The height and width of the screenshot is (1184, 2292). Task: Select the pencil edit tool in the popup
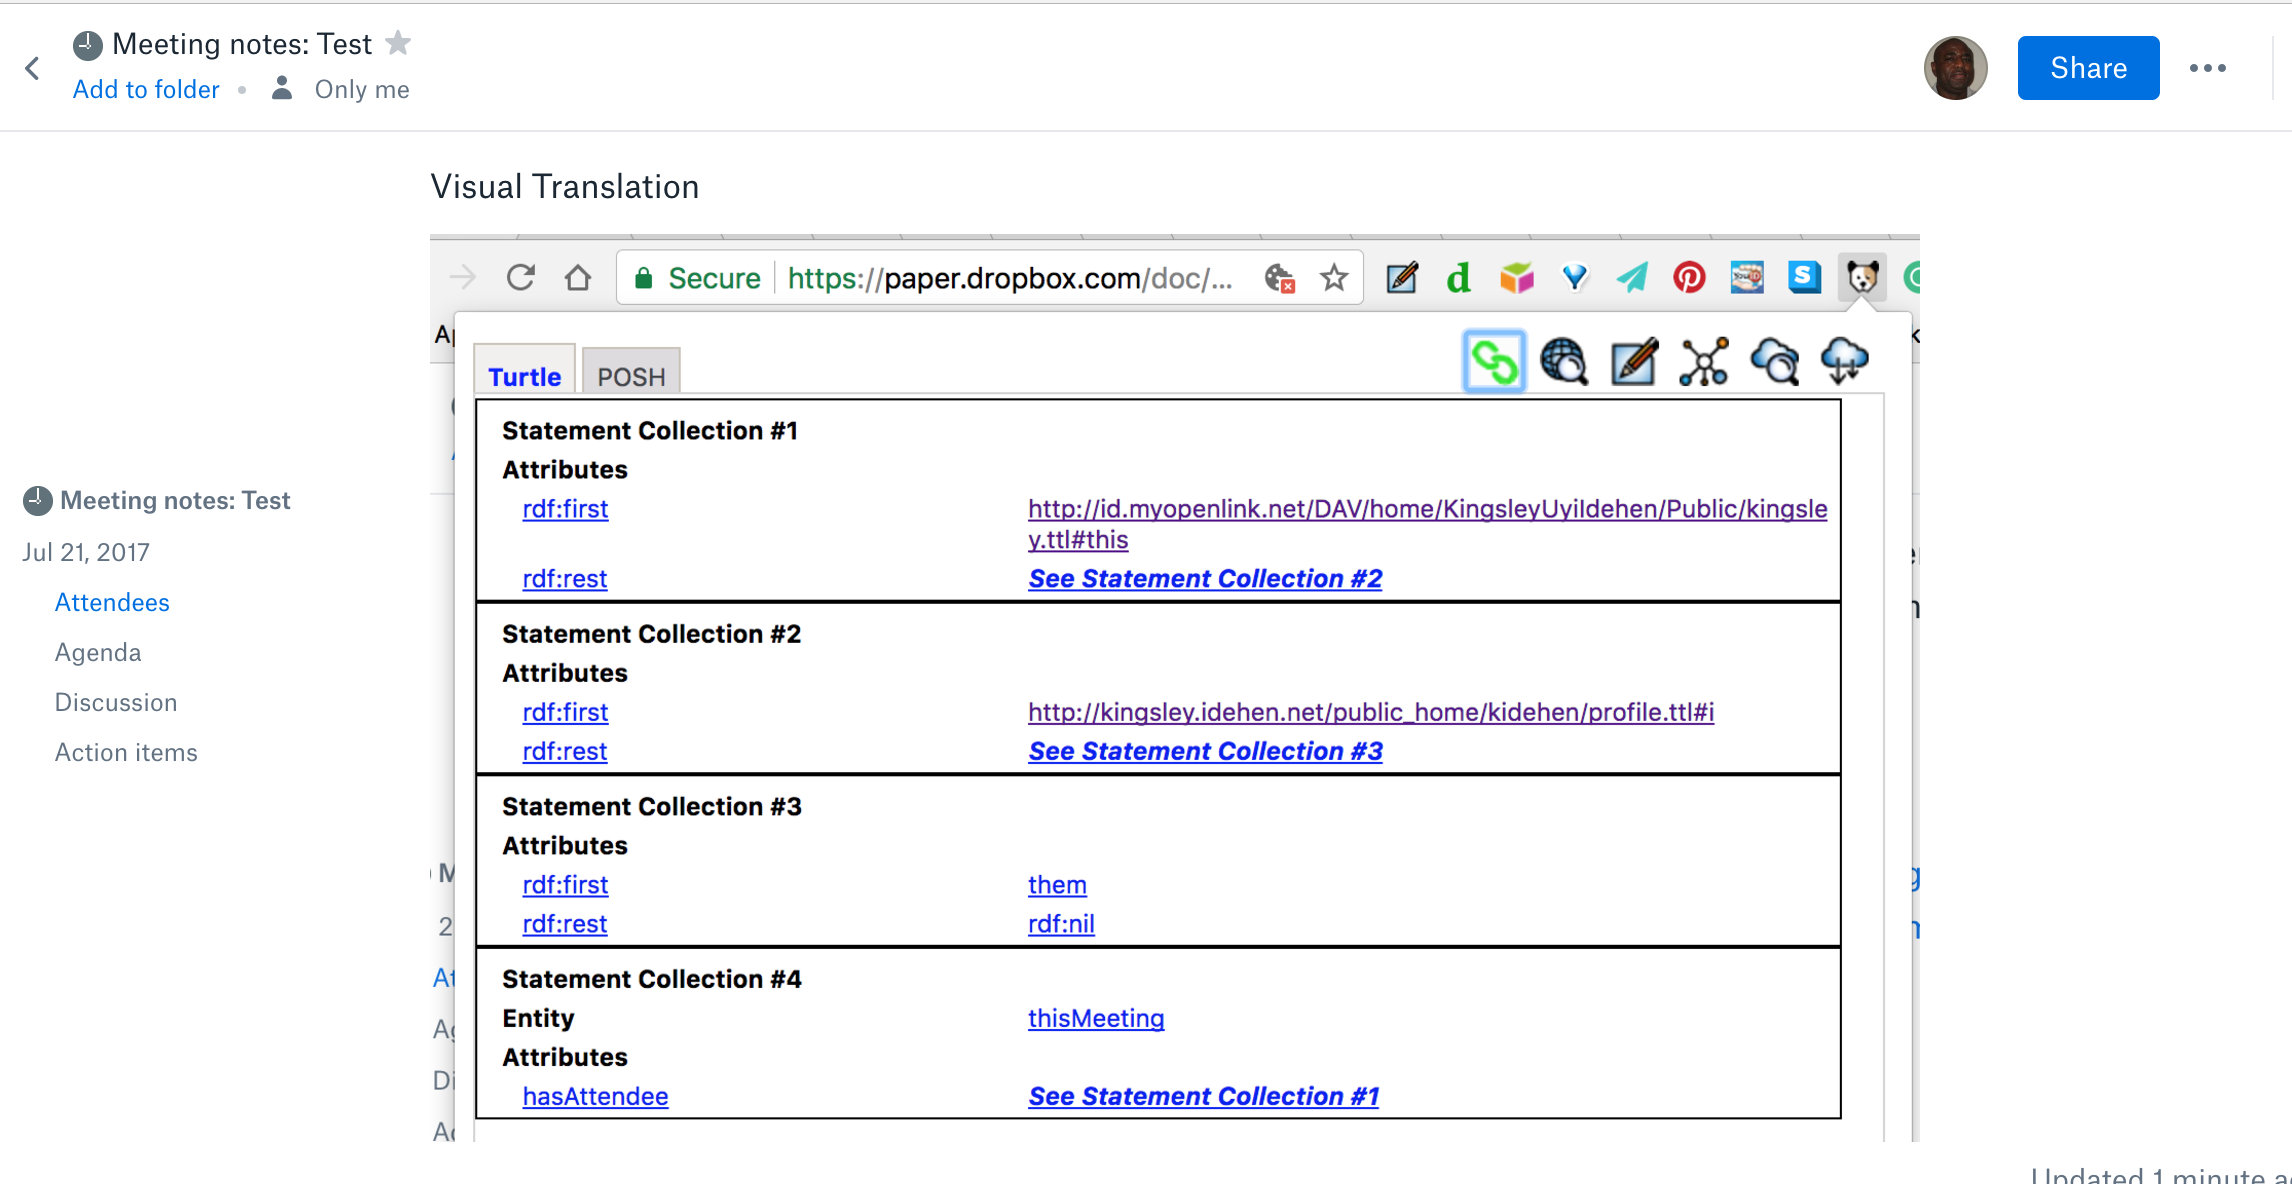click(x=1633, y=362)
